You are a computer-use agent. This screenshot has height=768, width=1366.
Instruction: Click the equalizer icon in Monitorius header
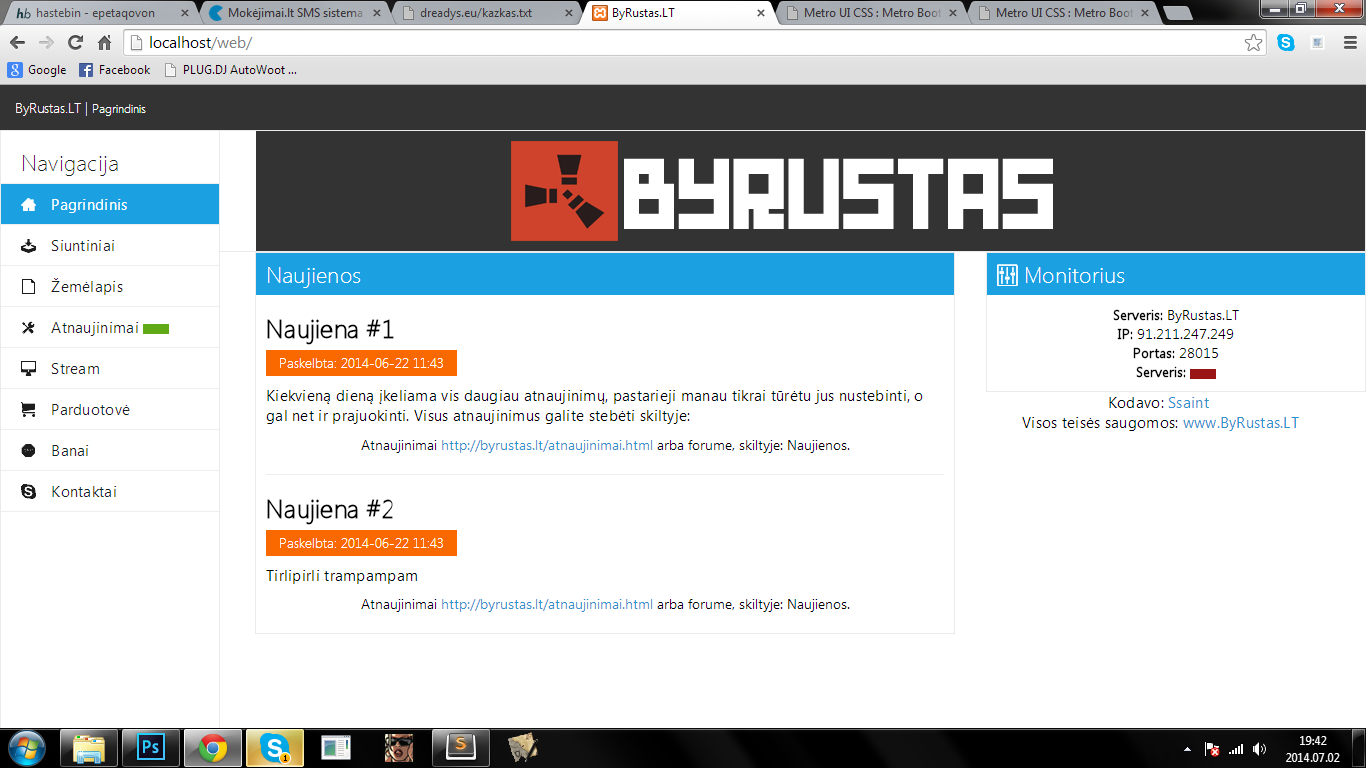[x=1007, y=275]
